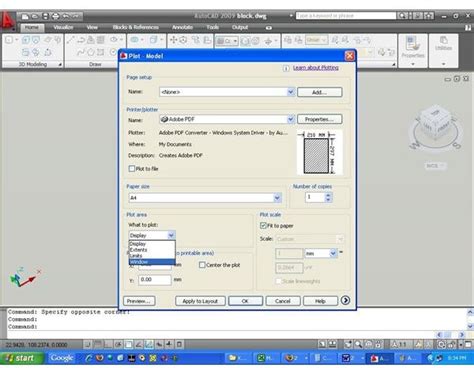Viewport: 474px width, 368px height.
Task: Select Limits in What to plot list
Action: (152, 256)
